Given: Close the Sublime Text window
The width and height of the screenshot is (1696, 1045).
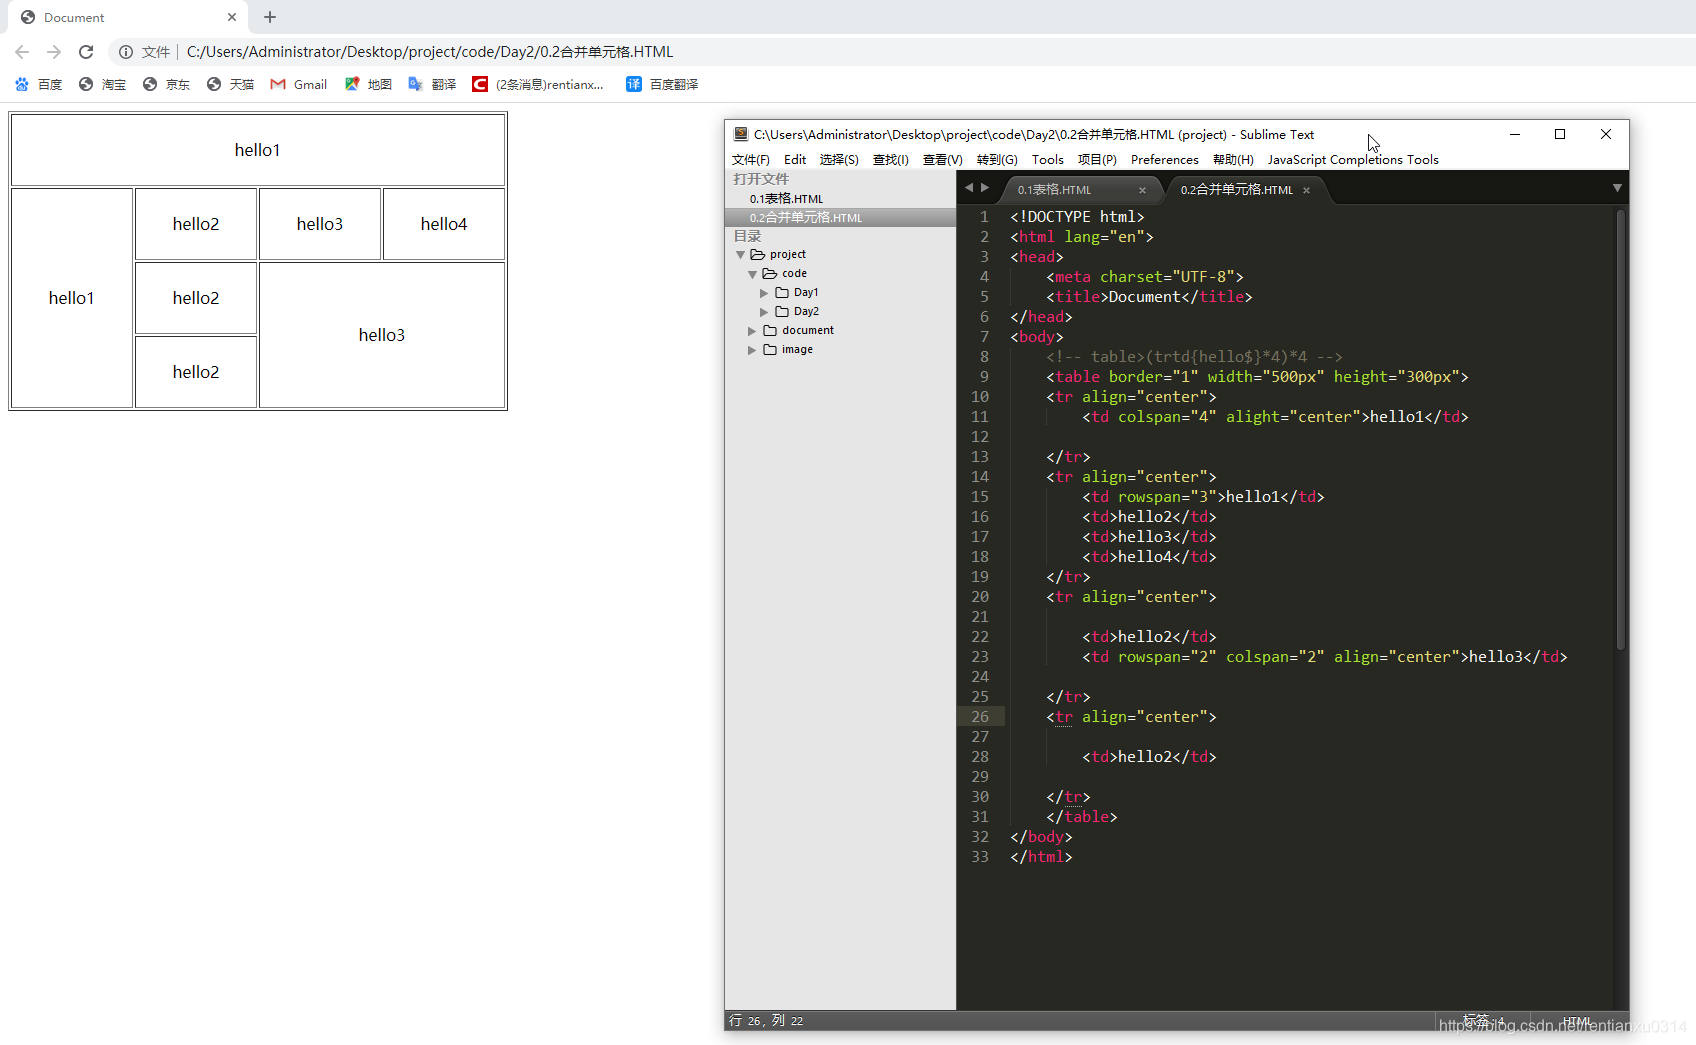Looking at the screenshot, I should [1606, 134].
